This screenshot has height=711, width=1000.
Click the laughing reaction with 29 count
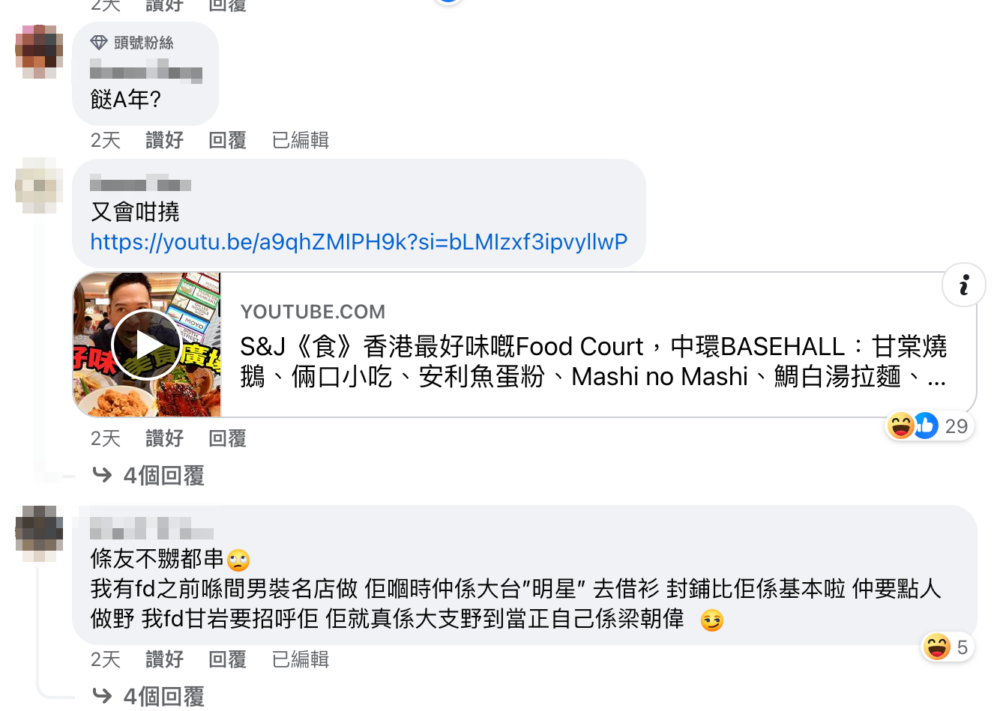(x=901, y=425)
